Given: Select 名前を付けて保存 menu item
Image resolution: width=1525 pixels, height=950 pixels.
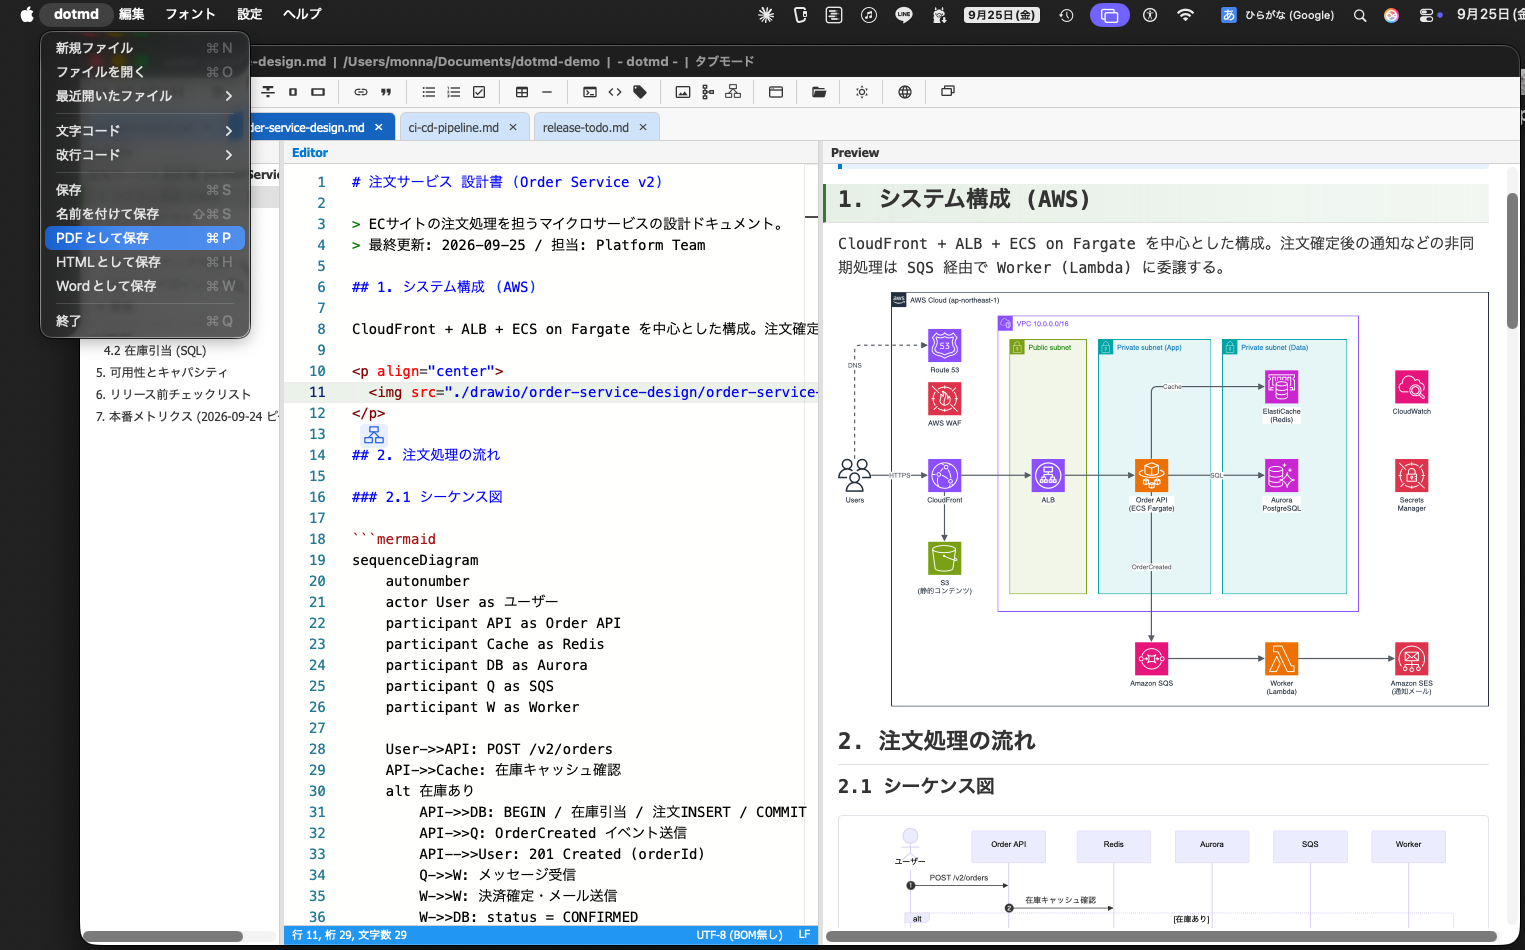Looking at the screenshot, I should pos(145,214).
